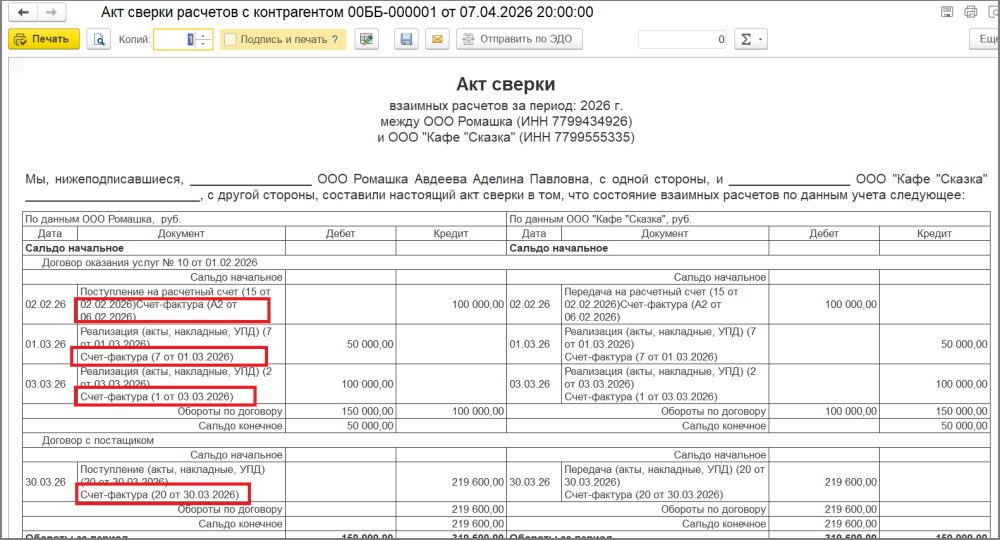Focus the 'Копий' number input field
1000x540 pixels.
pyautogui.click(x=175, y=40)
